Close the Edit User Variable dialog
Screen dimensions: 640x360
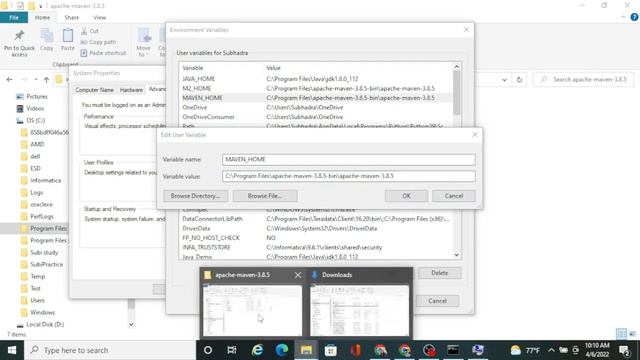tap(475, 134)
